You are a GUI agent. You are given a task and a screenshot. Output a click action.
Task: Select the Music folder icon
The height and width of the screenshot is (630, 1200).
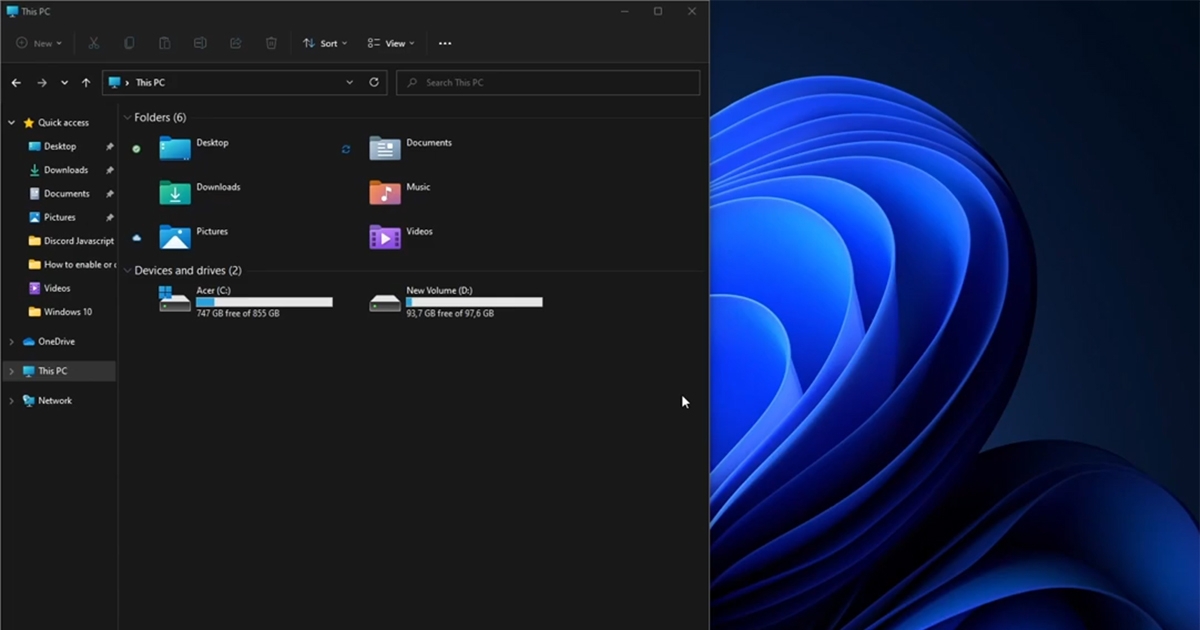pos(385,193)
